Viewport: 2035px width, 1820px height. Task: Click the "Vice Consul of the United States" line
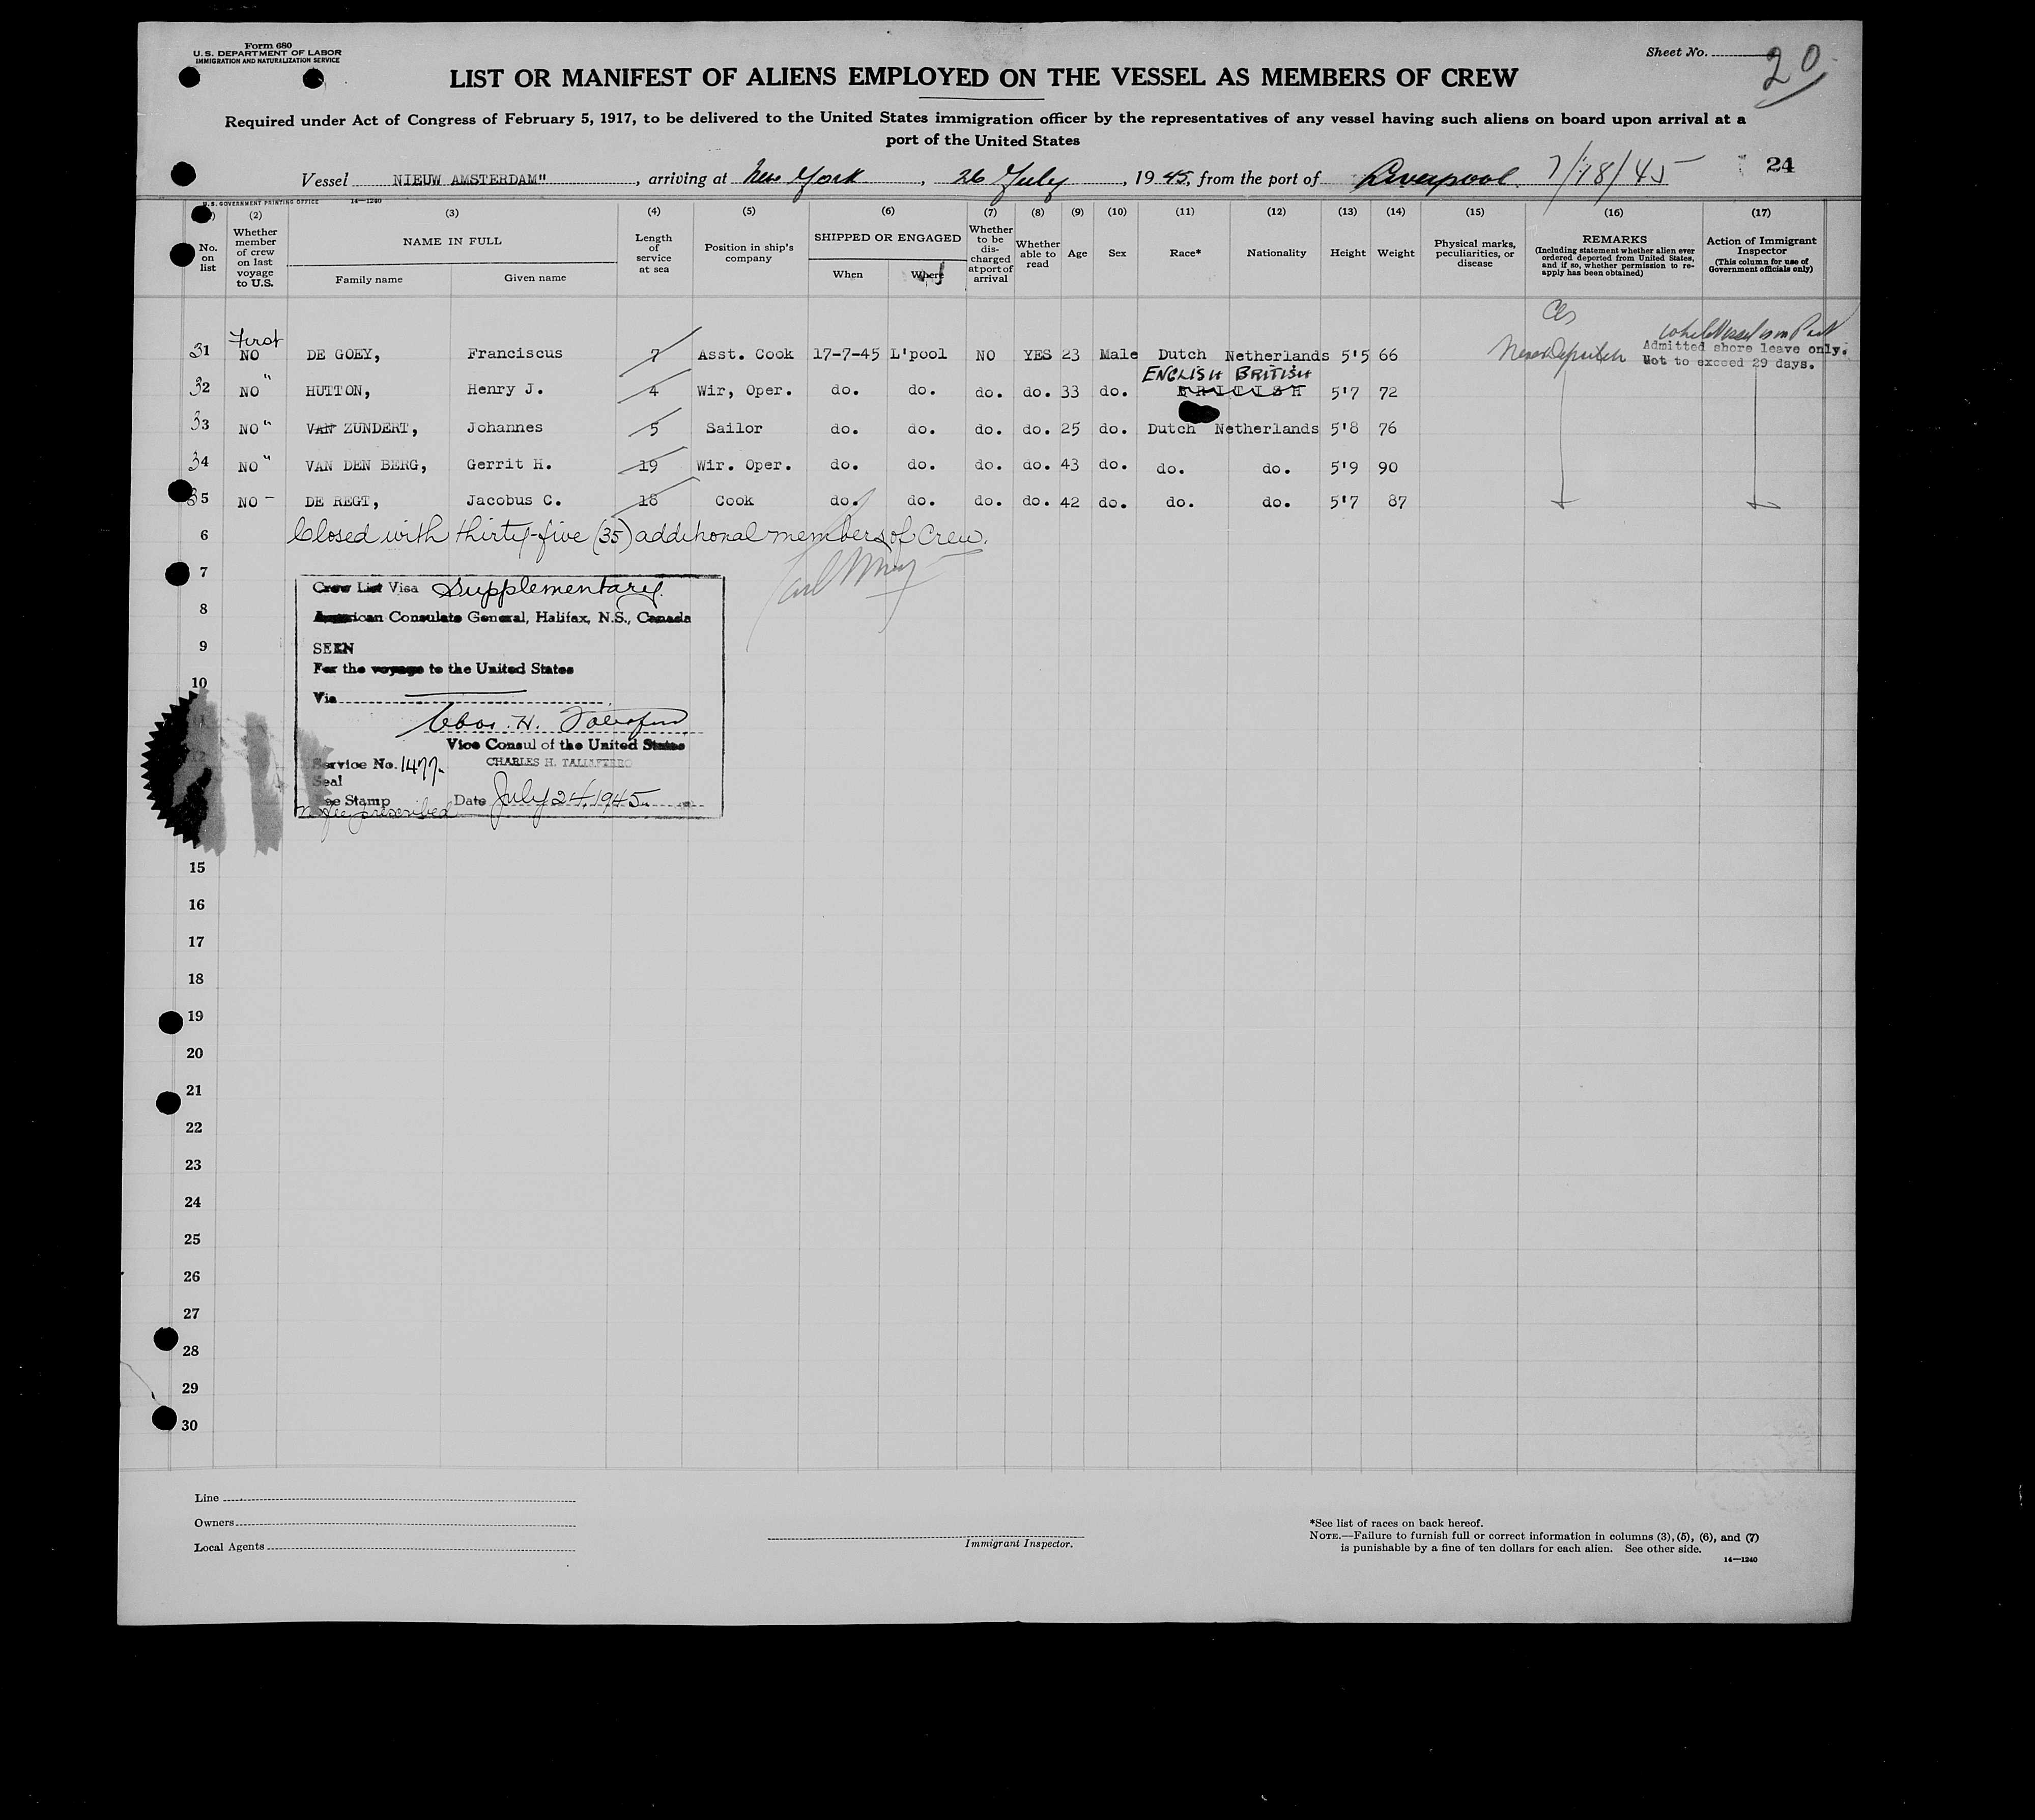coord(566,745)
